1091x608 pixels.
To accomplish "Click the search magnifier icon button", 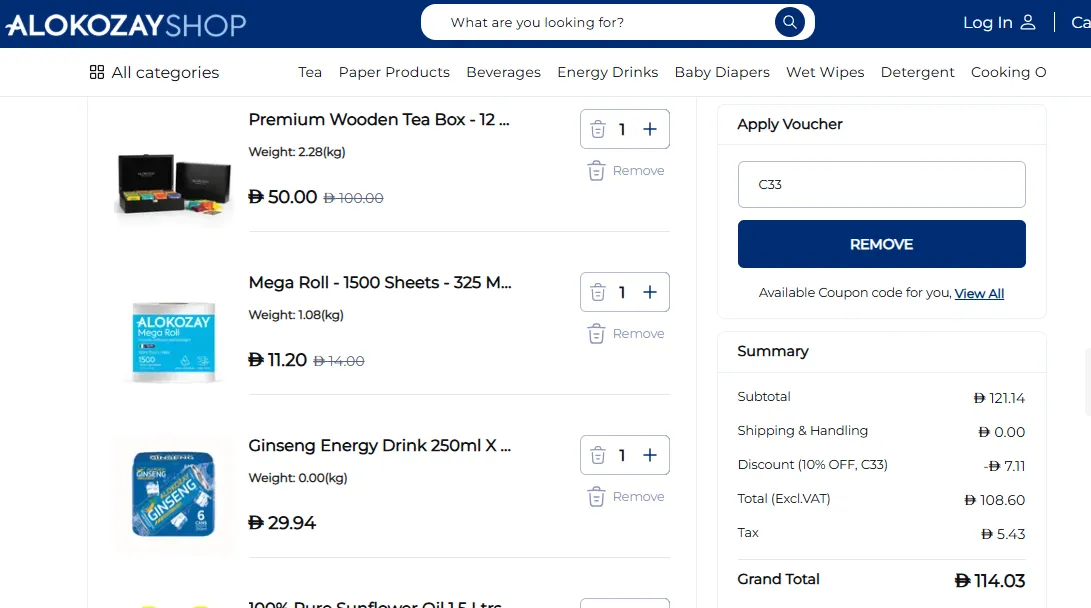I will click(x=790, y=22).
